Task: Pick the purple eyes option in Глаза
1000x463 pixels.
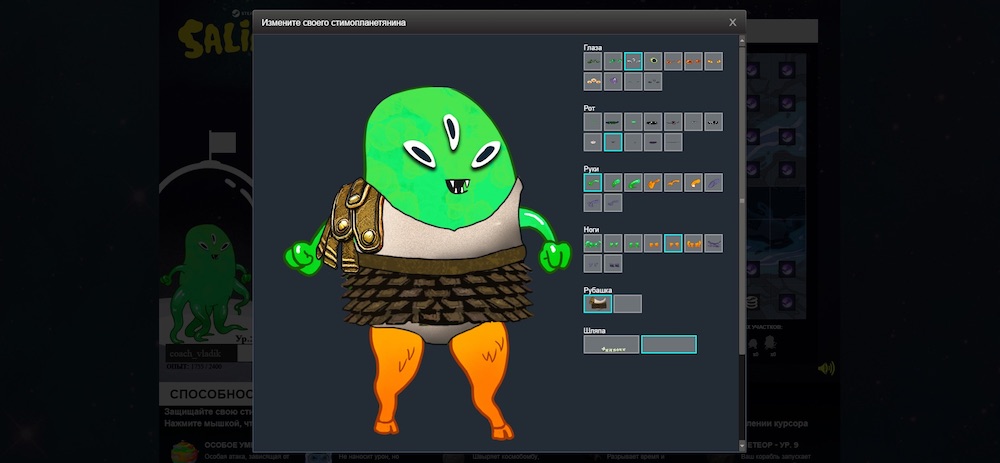Action: pyautogui.click(x=613, y=81)
